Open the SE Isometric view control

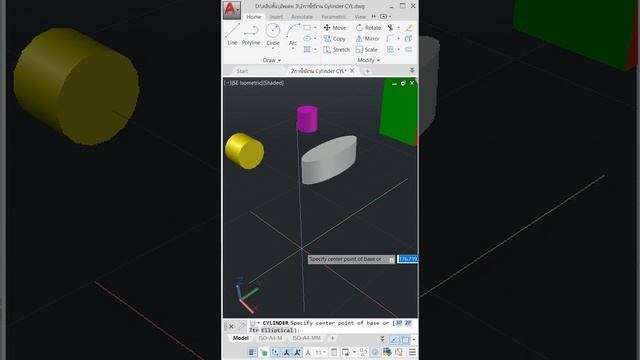247,83
